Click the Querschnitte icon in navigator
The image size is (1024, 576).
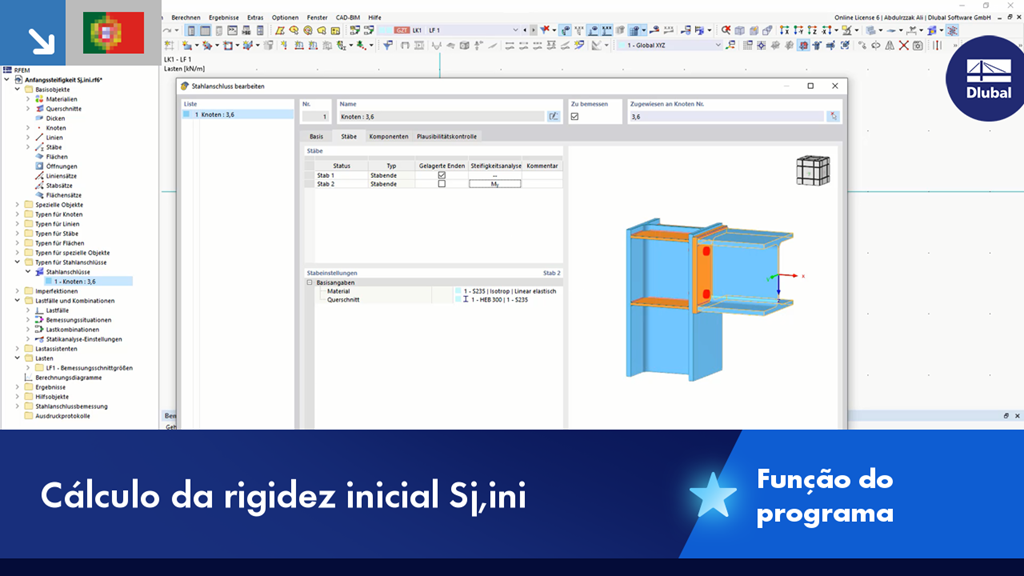coord(39,108)
